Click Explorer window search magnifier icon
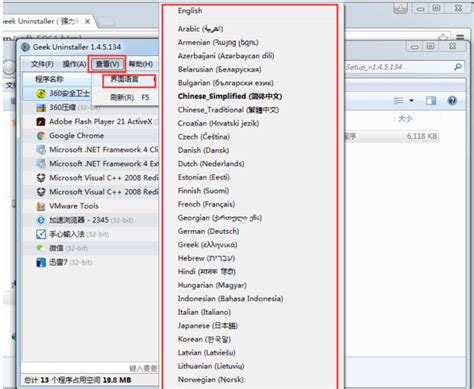The height and width of the screenshot is (389, 474). tap(458, 67)
